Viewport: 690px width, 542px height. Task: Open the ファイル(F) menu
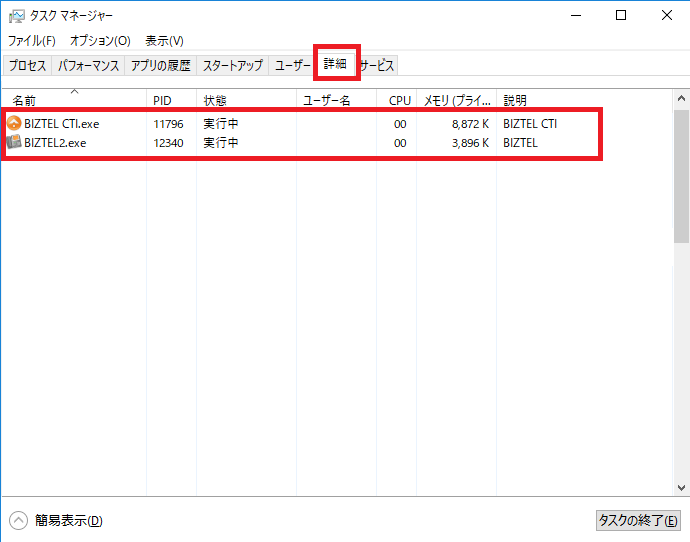coord(32,41)
